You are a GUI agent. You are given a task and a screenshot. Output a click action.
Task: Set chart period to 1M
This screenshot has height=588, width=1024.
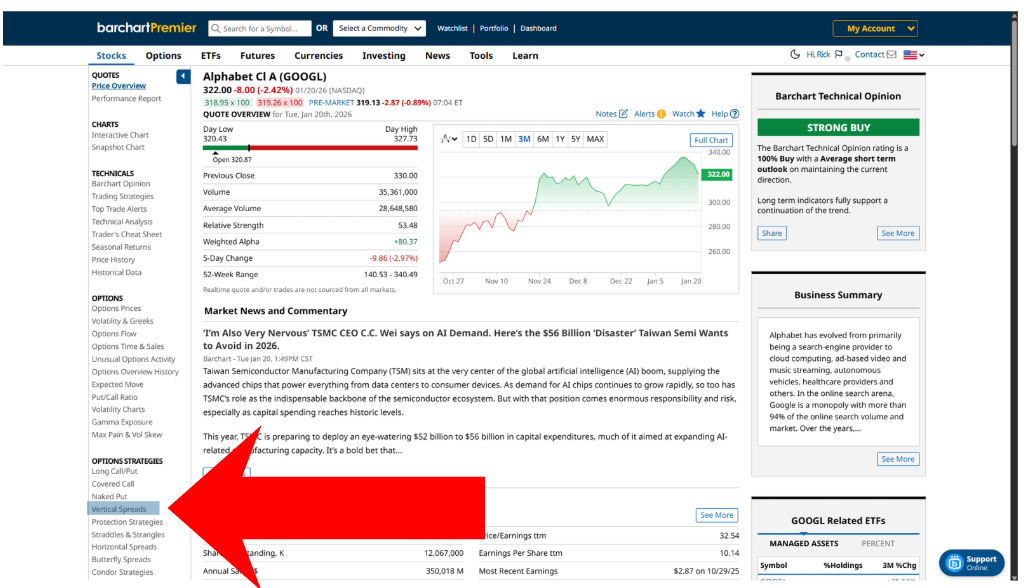click(x=505, y=139)
